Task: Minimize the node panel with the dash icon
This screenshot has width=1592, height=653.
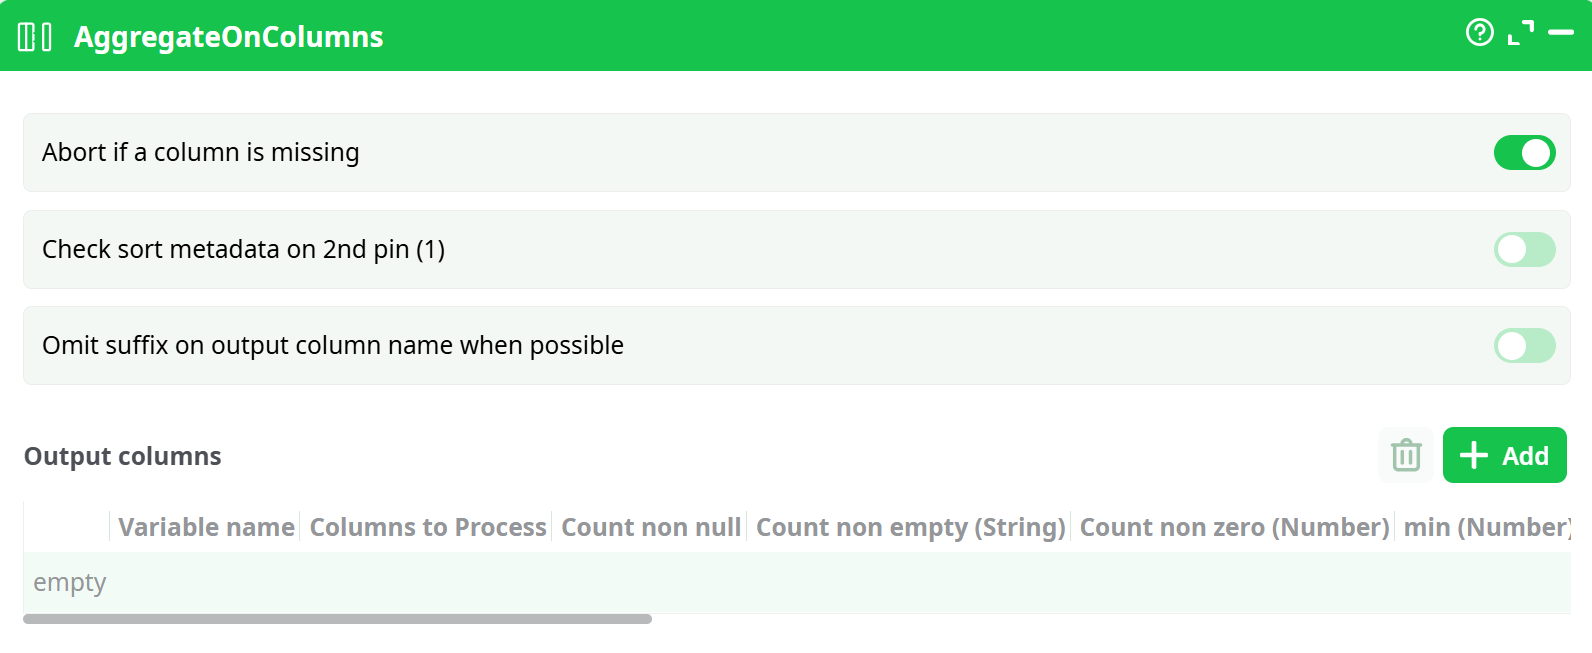Action: click(1558, 33)
